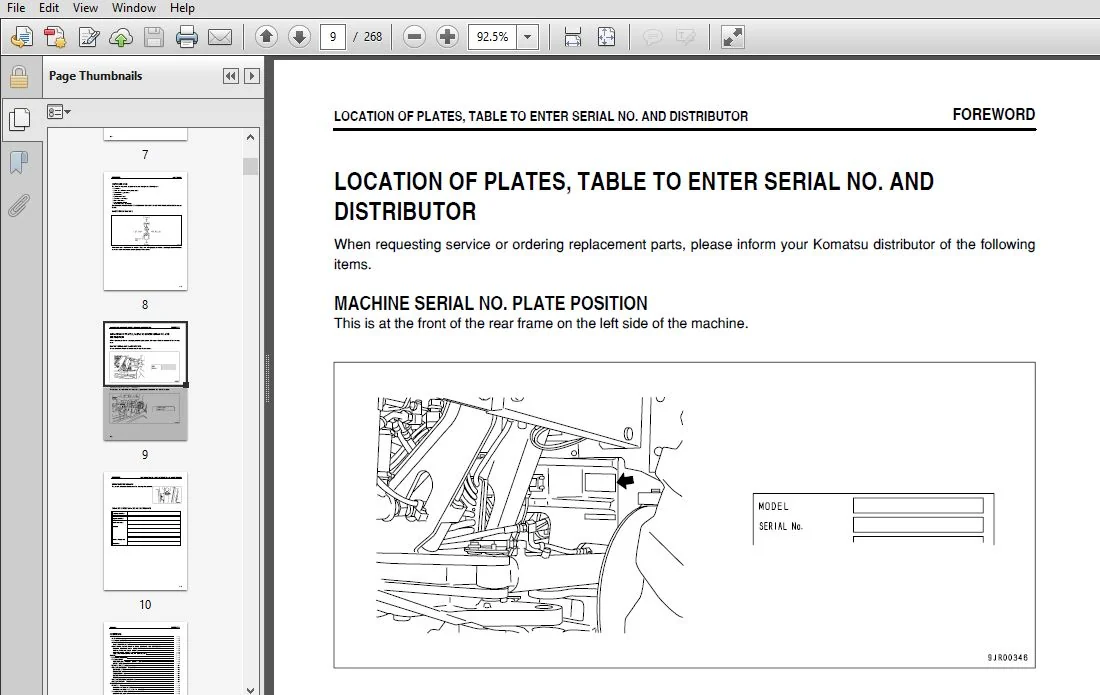Click the Highlight Text icon
1100x695 pixels.
(685, 36)
